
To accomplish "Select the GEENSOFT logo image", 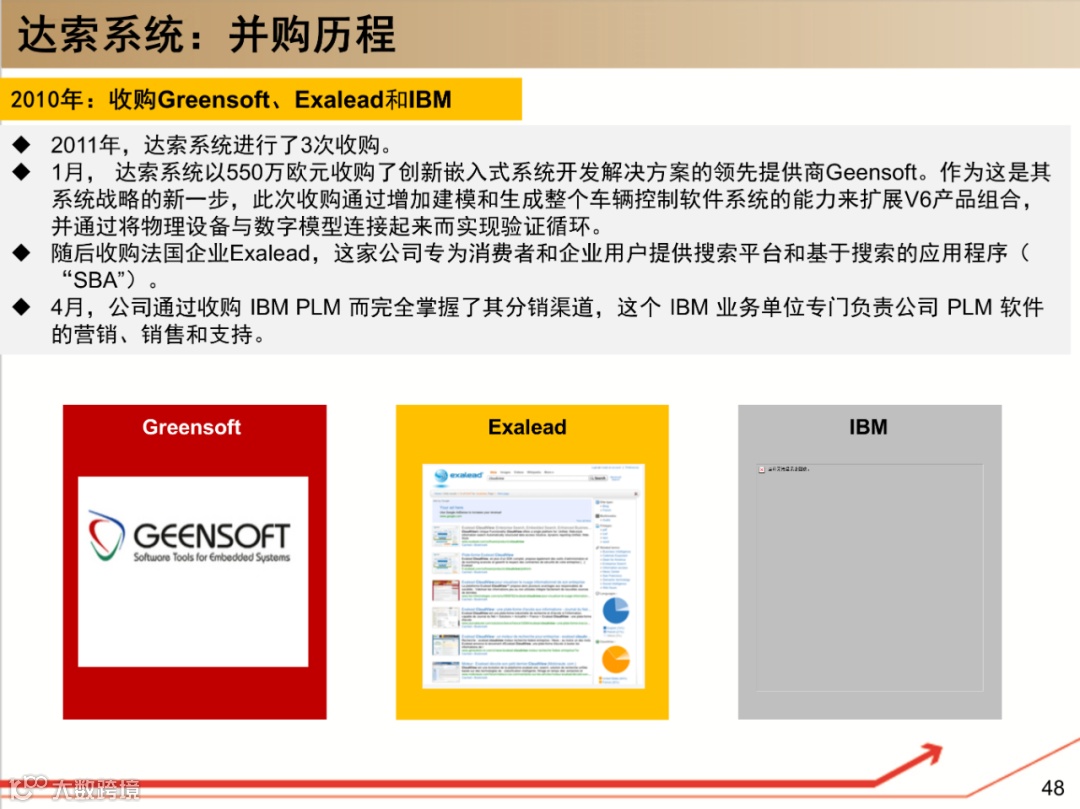I will coord(193,571).
